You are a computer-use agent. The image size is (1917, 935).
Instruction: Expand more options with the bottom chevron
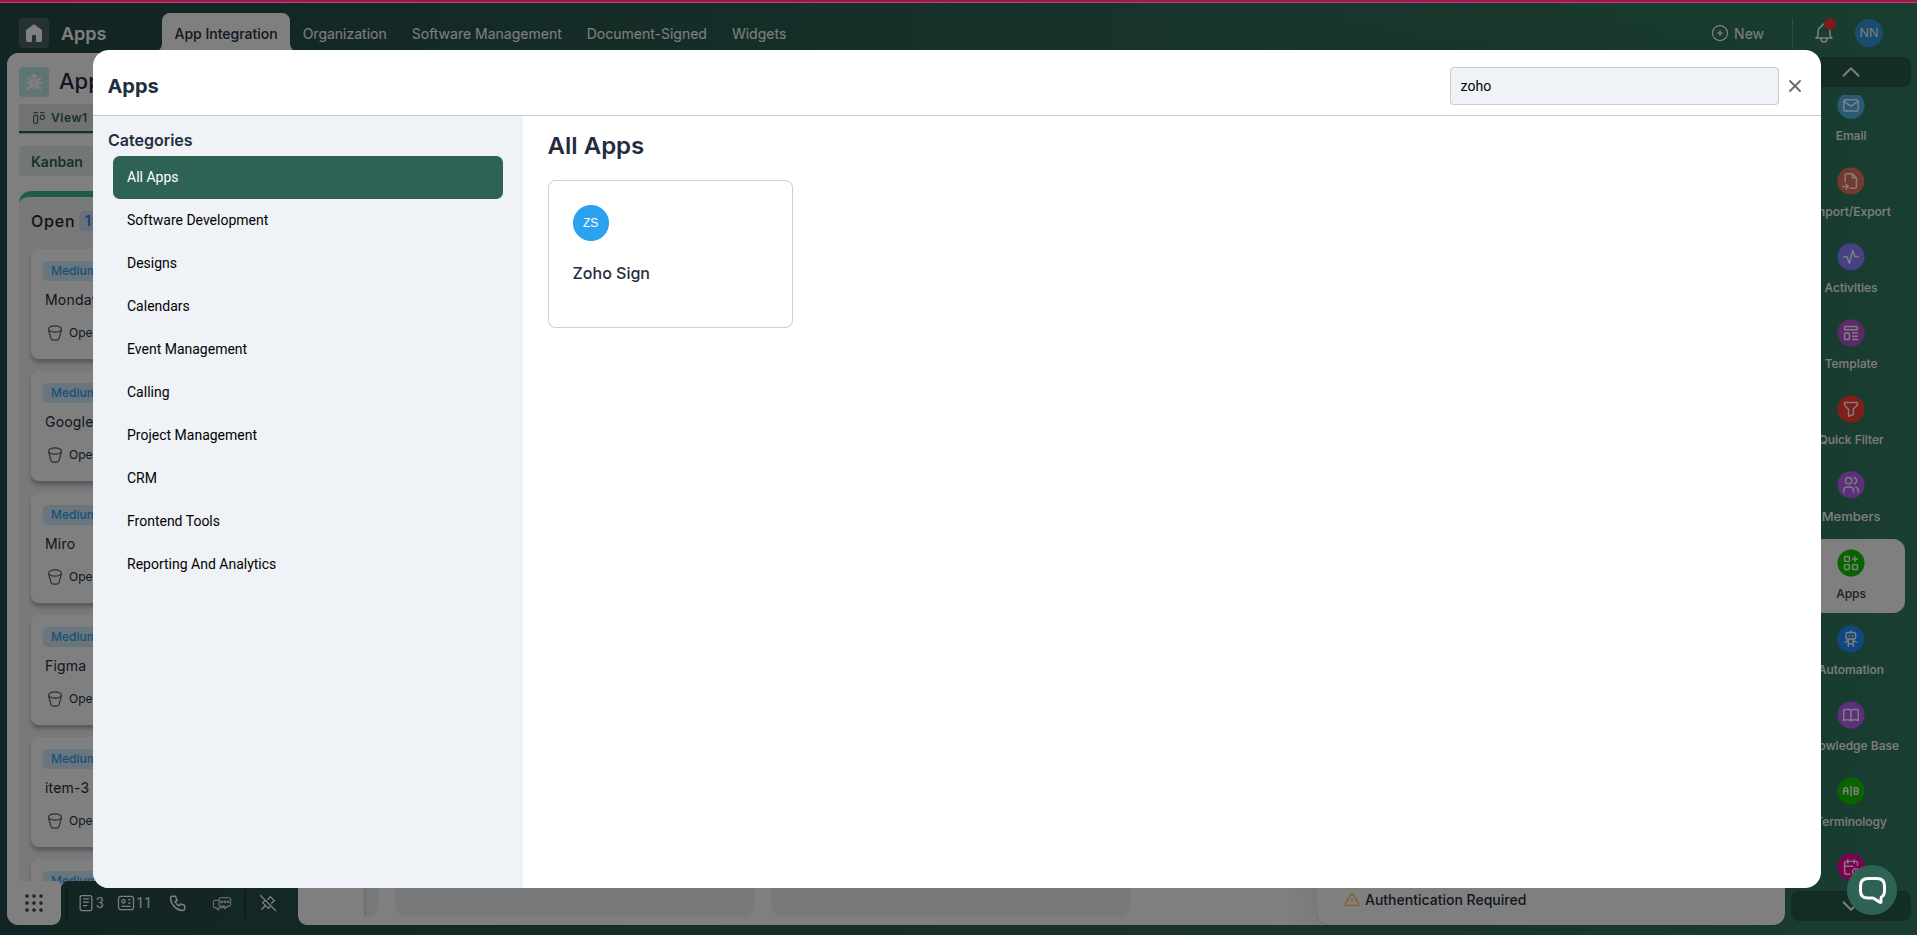click(x=1847, y=906)
